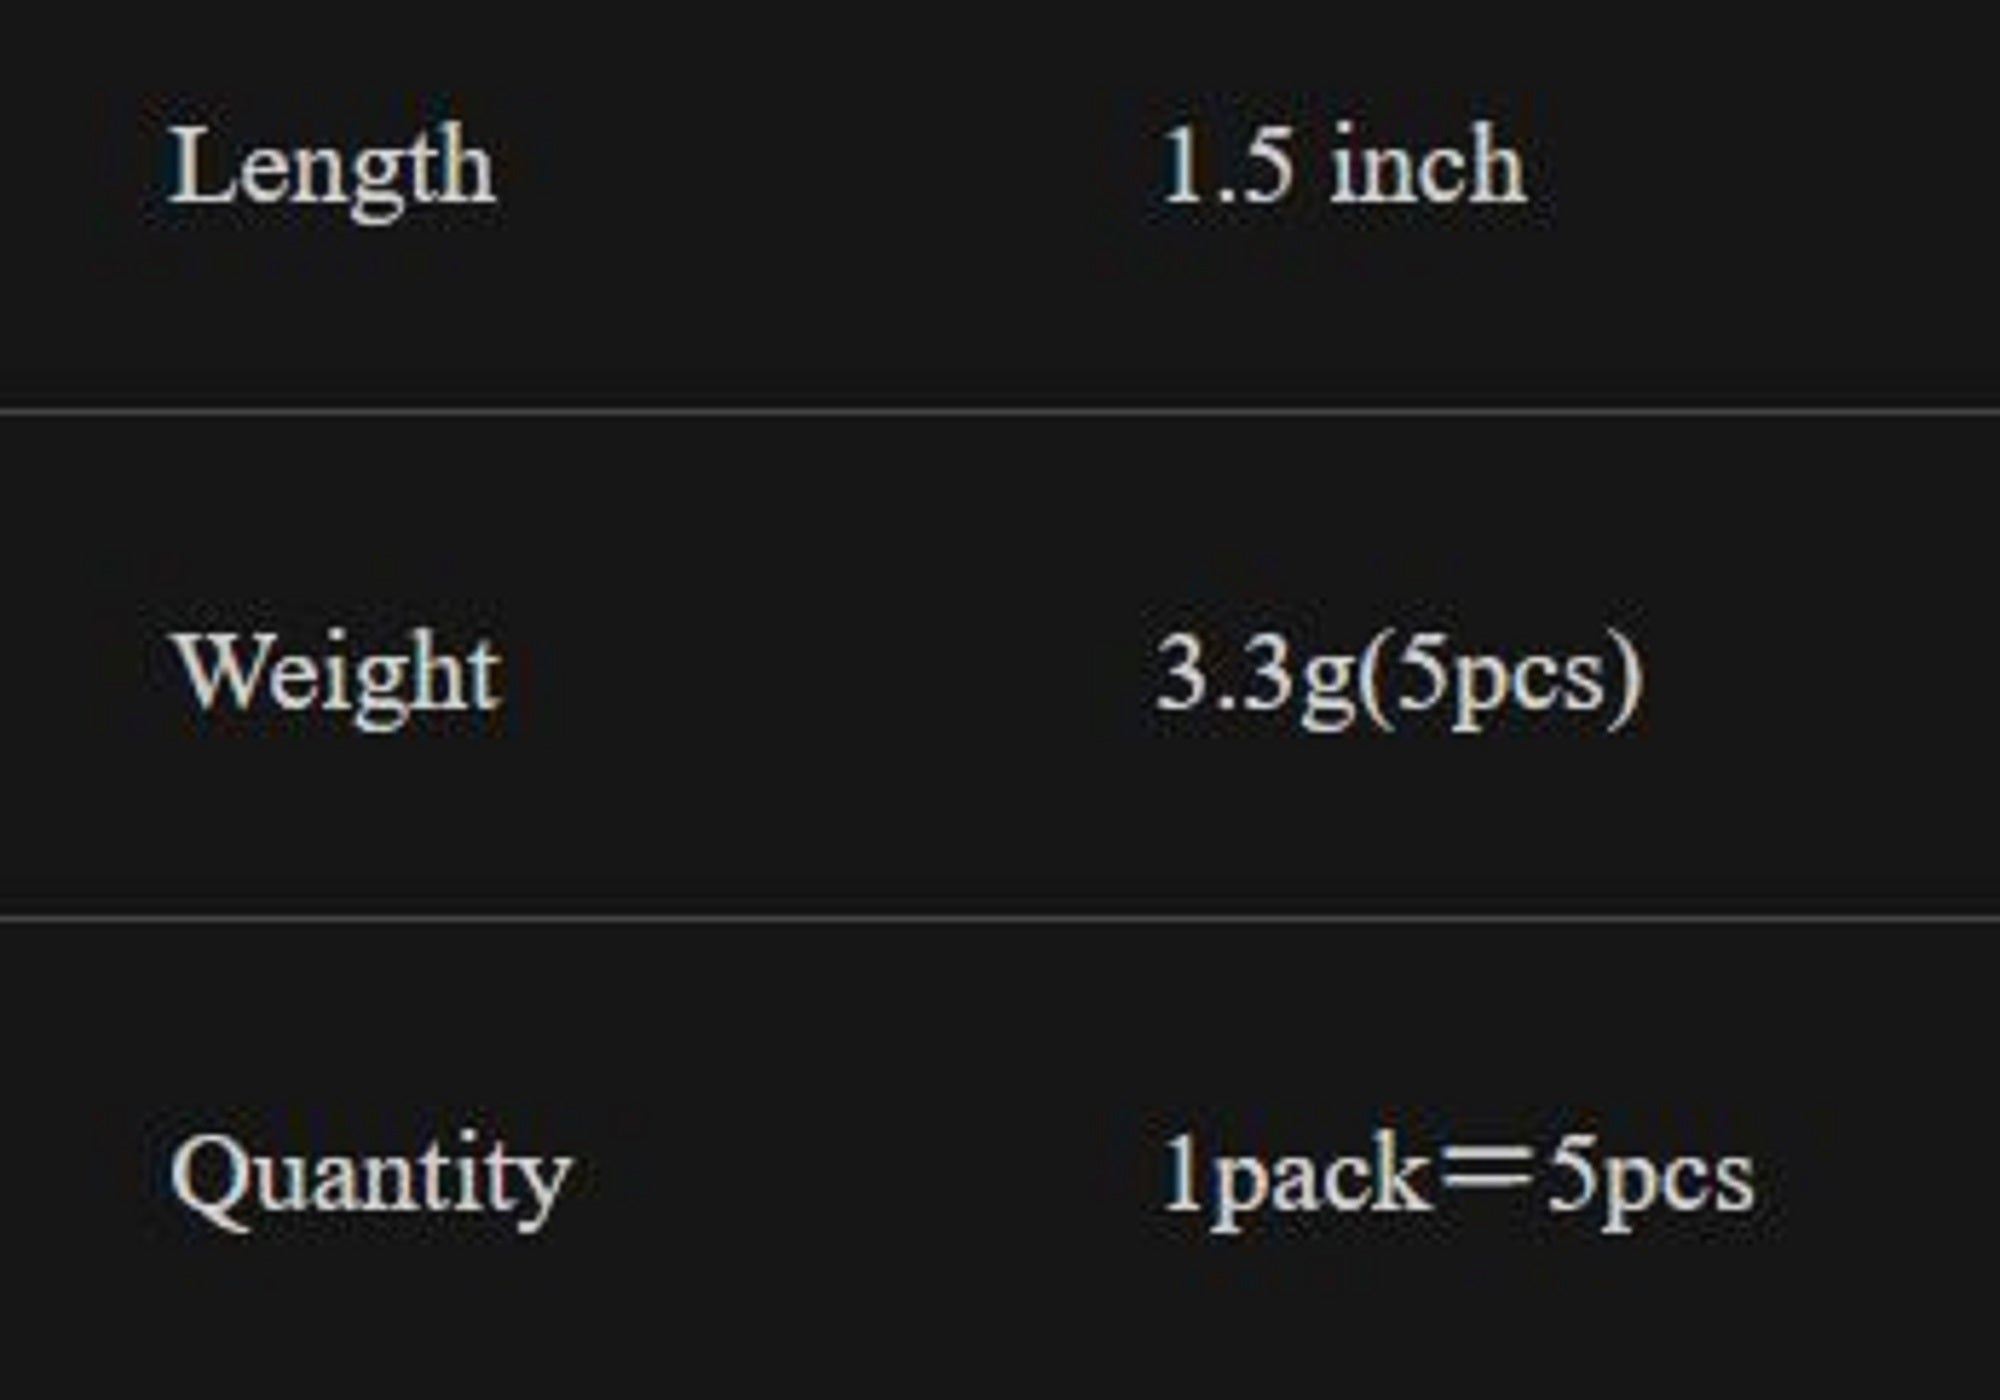
Task: Select the 1pack=5pcs value cell
Action: click(x=1456, y=1178)
